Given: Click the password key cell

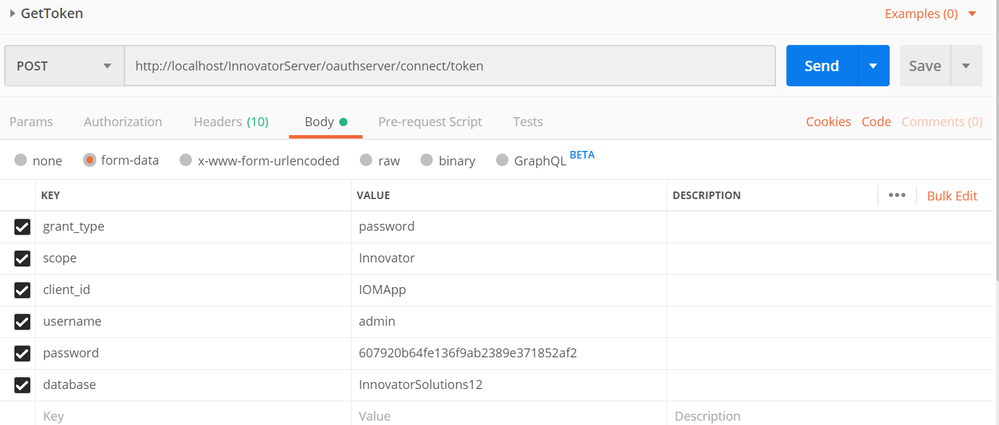Looking at the screenshot, I should (193, 354).
